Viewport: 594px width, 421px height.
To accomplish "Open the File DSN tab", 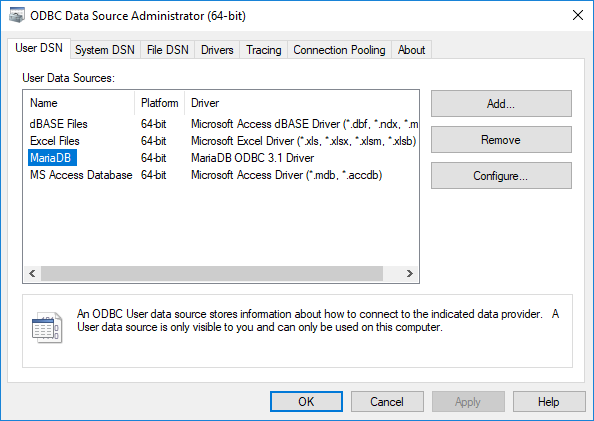I will pyautogui.click(x=167, y=50).
